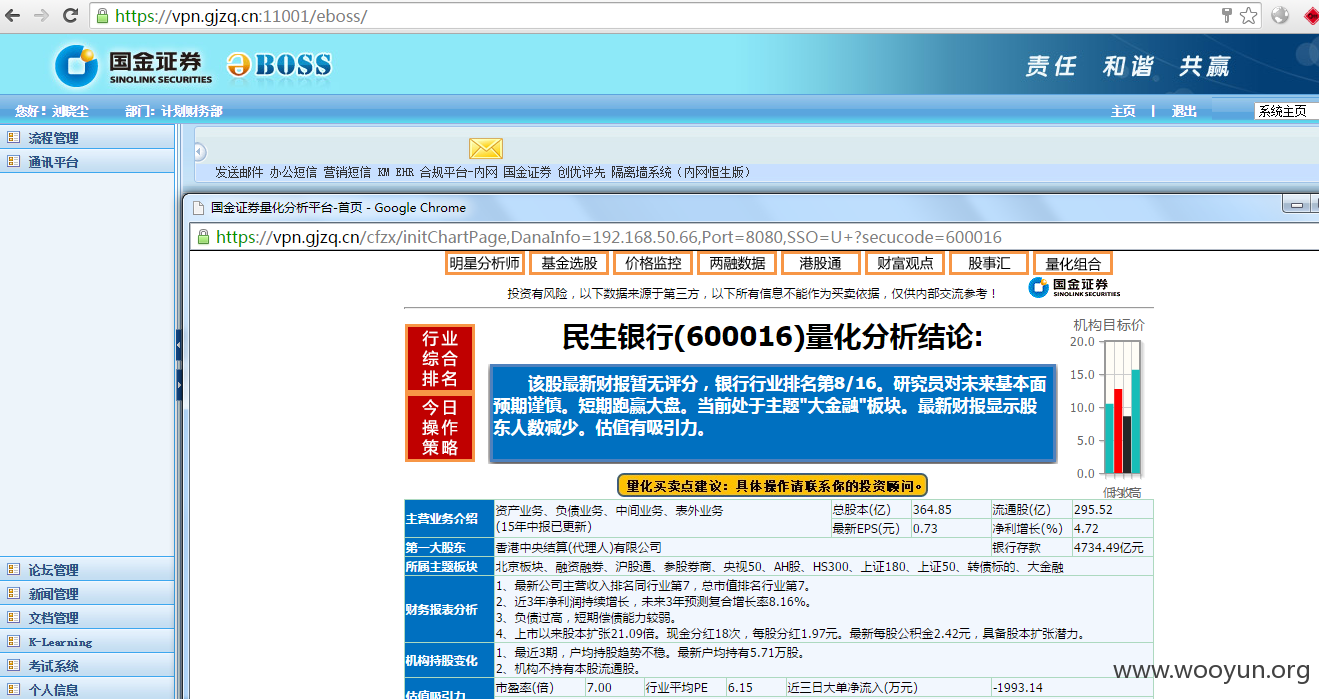Click the main browser address bar URL
This screenshot has width=1319, height=699.
(x=240, y=16)
